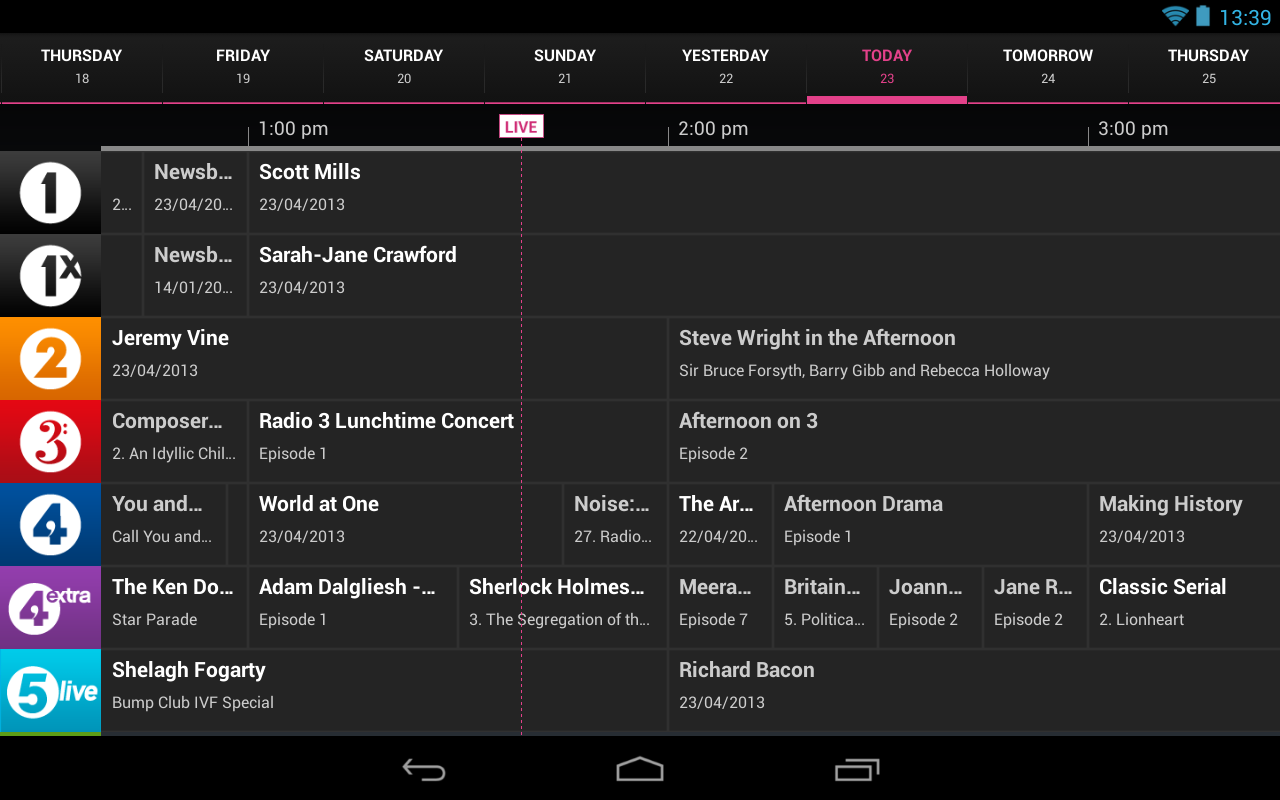This screenshot has height=800, width=1280.
Task: Switch to the Tomorrow 24 tab
Action: point(1048,67)
